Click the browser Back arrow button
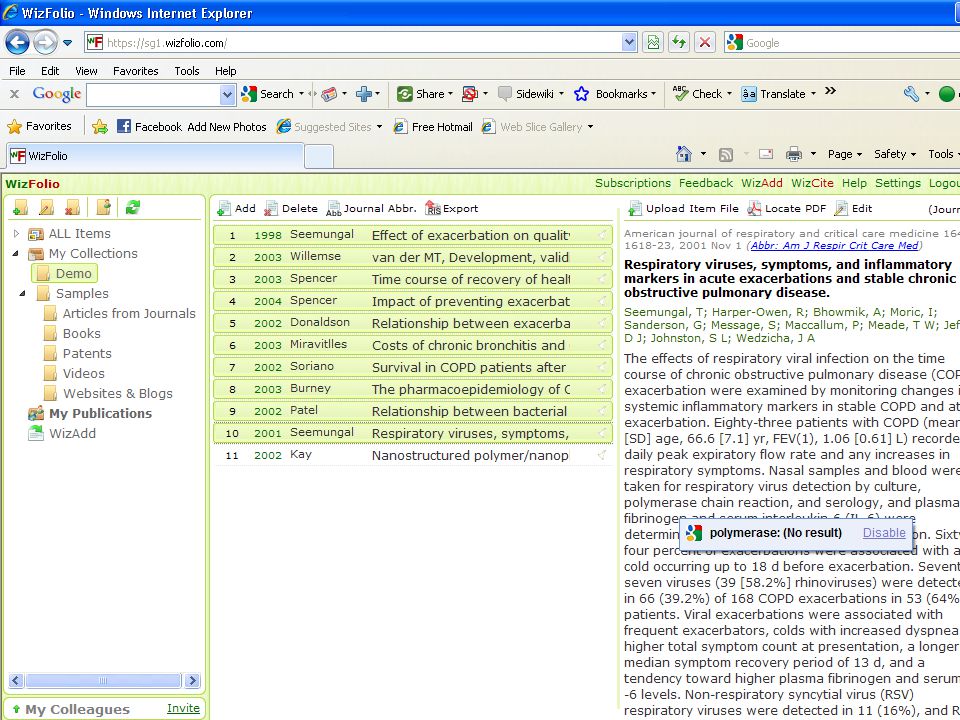The height and width of the screenshot is (720, 960). point(17,42)
